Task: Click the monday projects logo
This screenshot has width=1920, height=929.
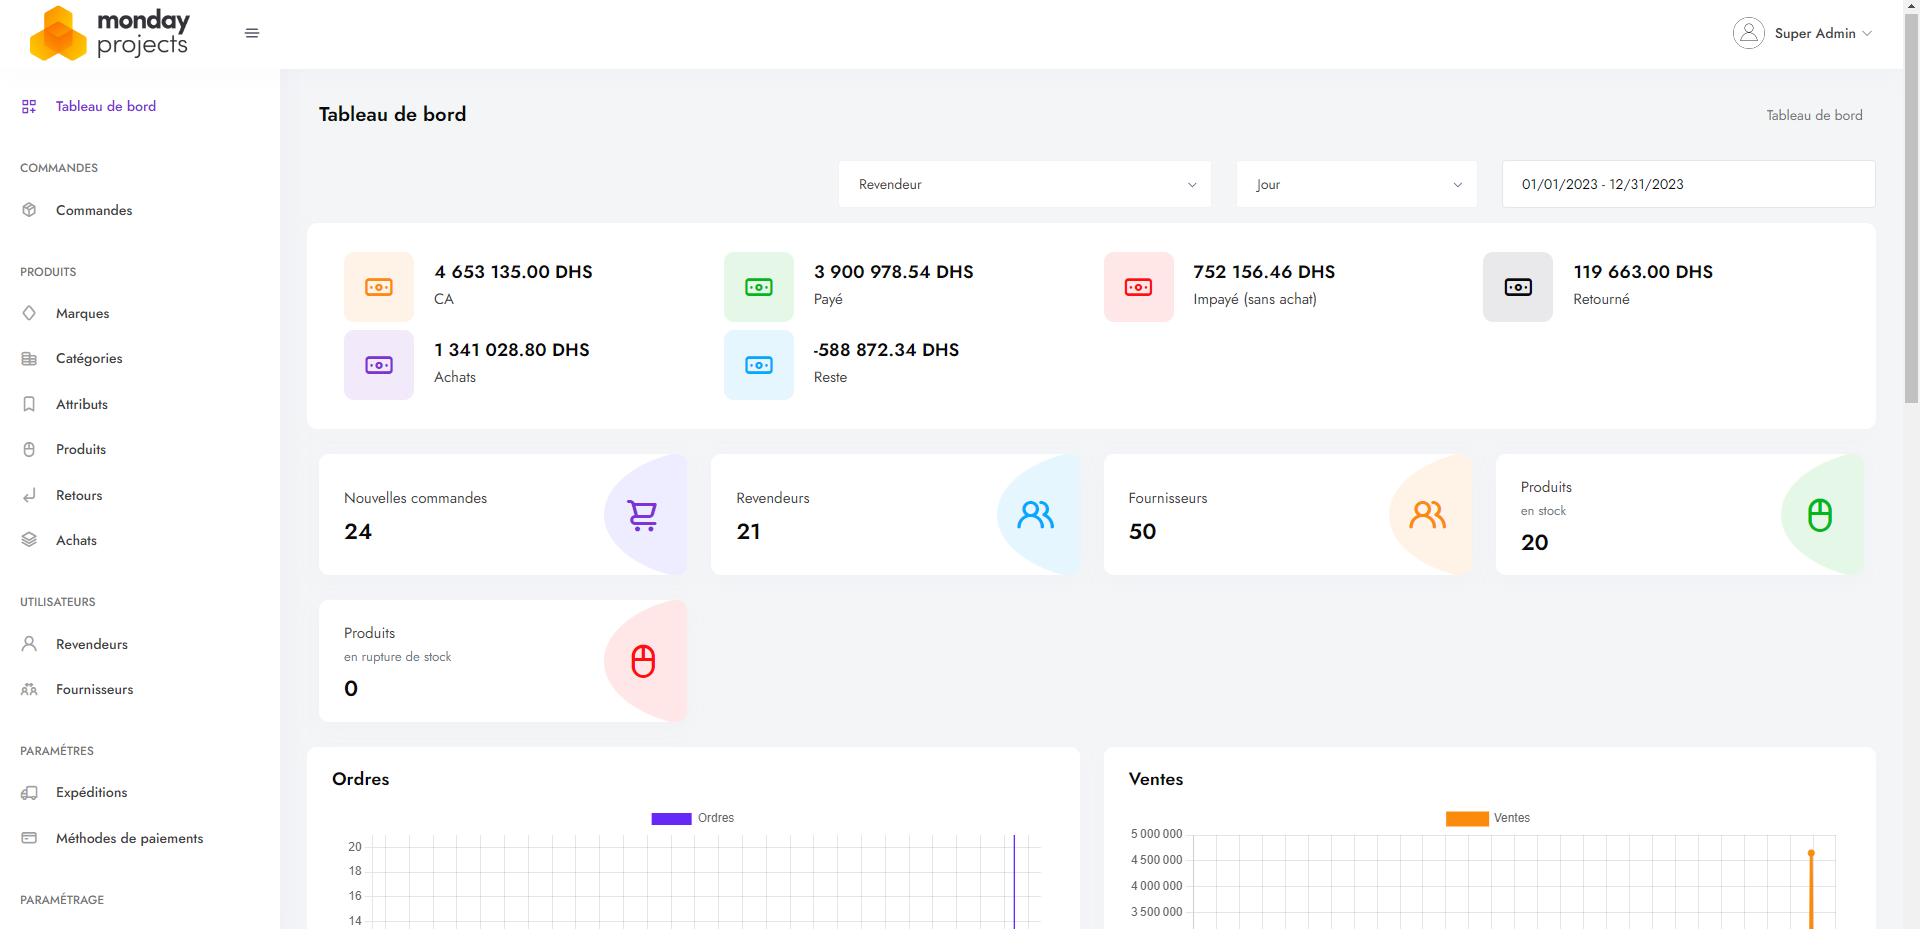Action: (110, 33)
